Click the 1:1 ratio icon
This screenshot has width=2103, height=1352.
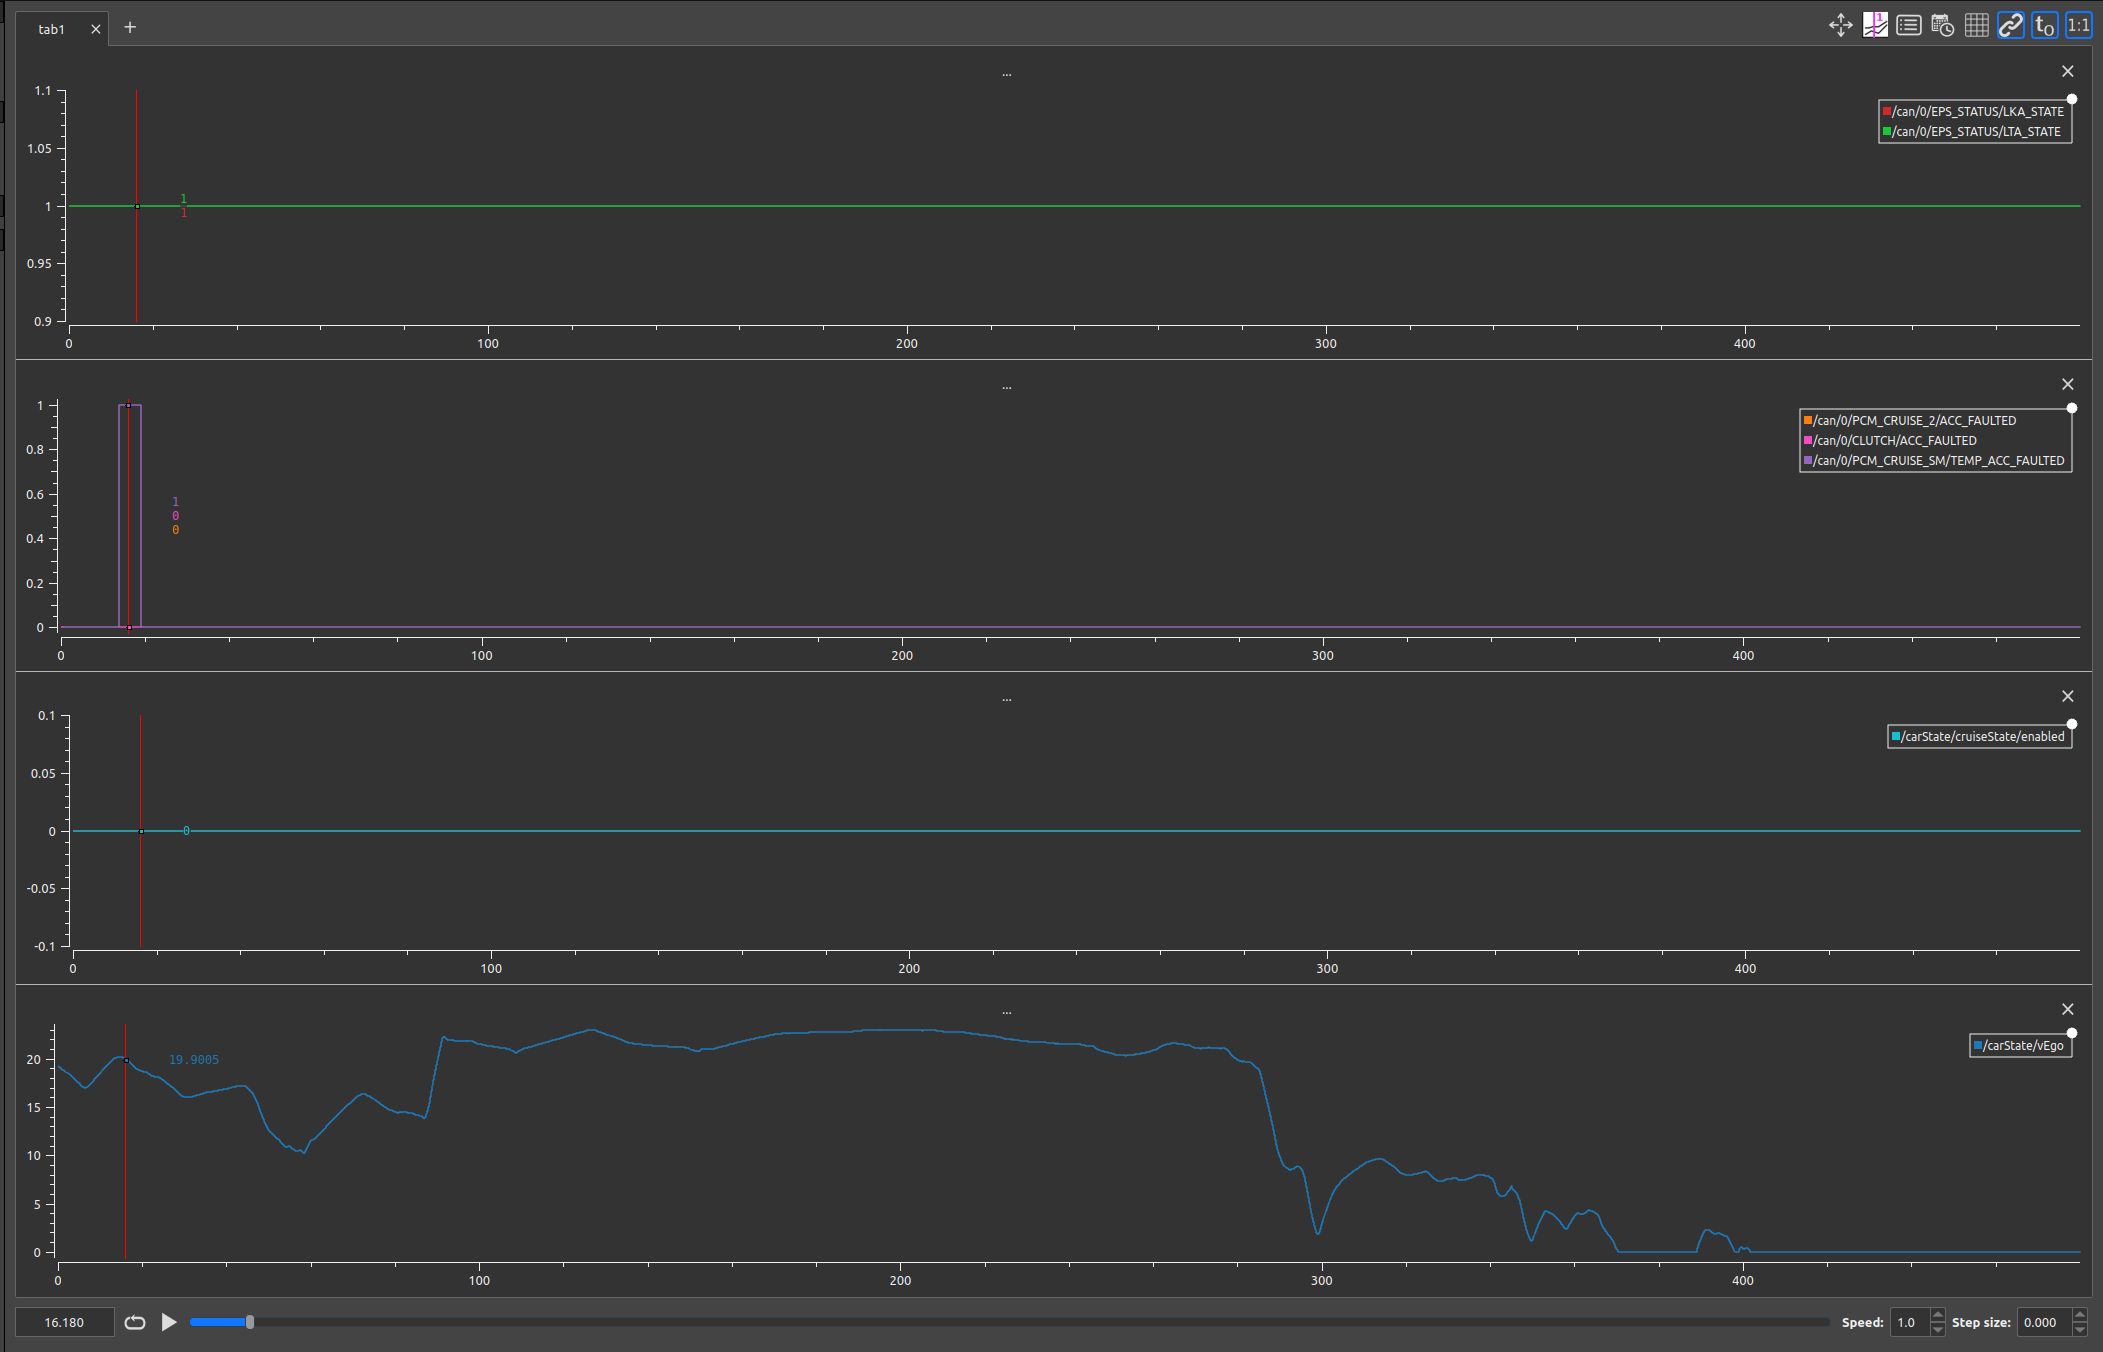pos(2078,25)
